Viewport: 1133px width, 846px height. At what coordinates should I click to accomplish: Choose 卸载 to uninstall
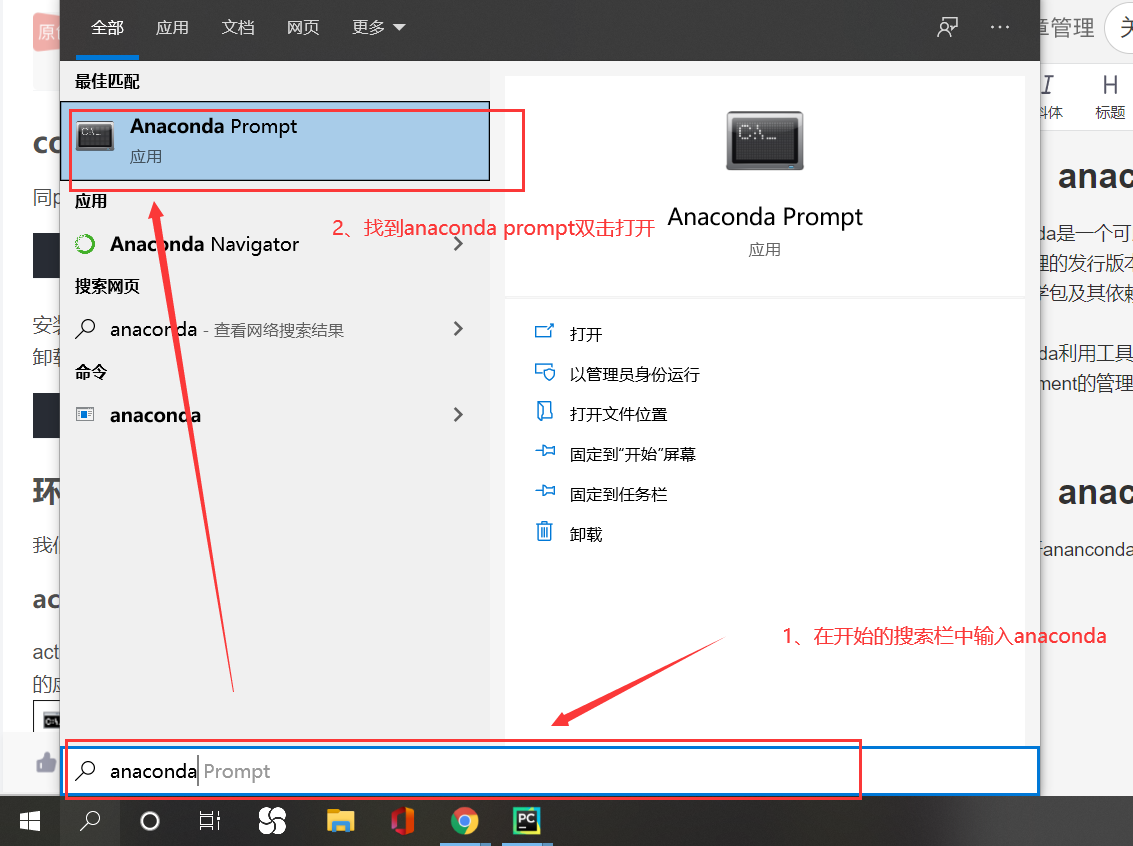(x=585, y=534)
